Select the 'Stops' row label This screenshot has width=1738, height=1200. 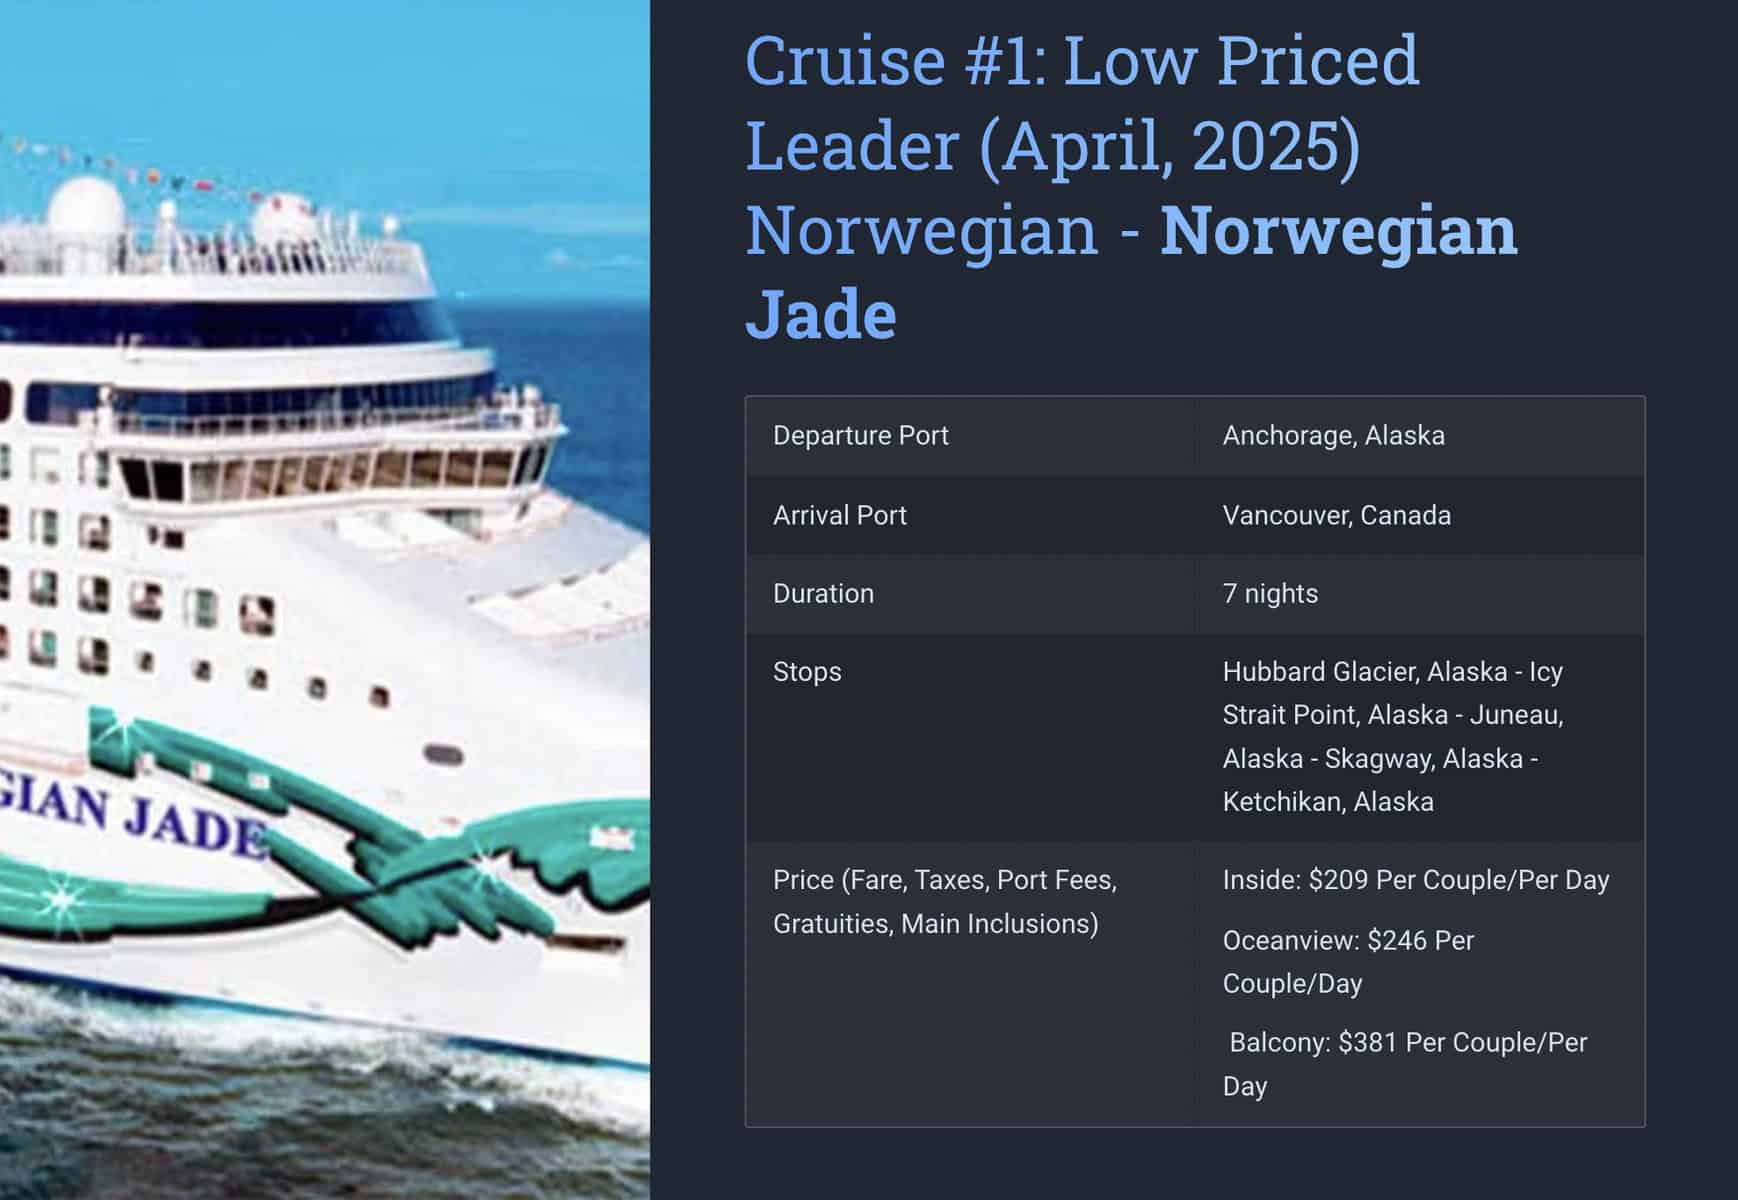point(806,672)
